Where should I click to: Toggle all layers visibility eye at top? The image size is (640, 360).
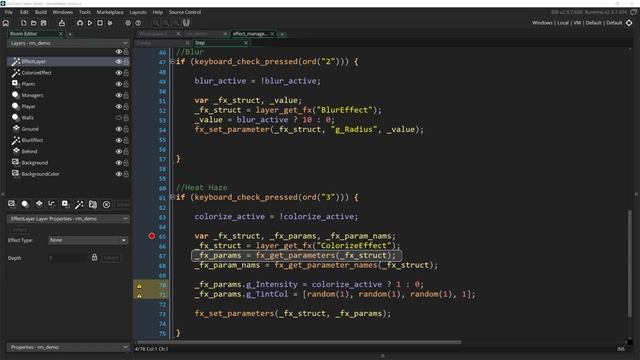tap(118, 52)
